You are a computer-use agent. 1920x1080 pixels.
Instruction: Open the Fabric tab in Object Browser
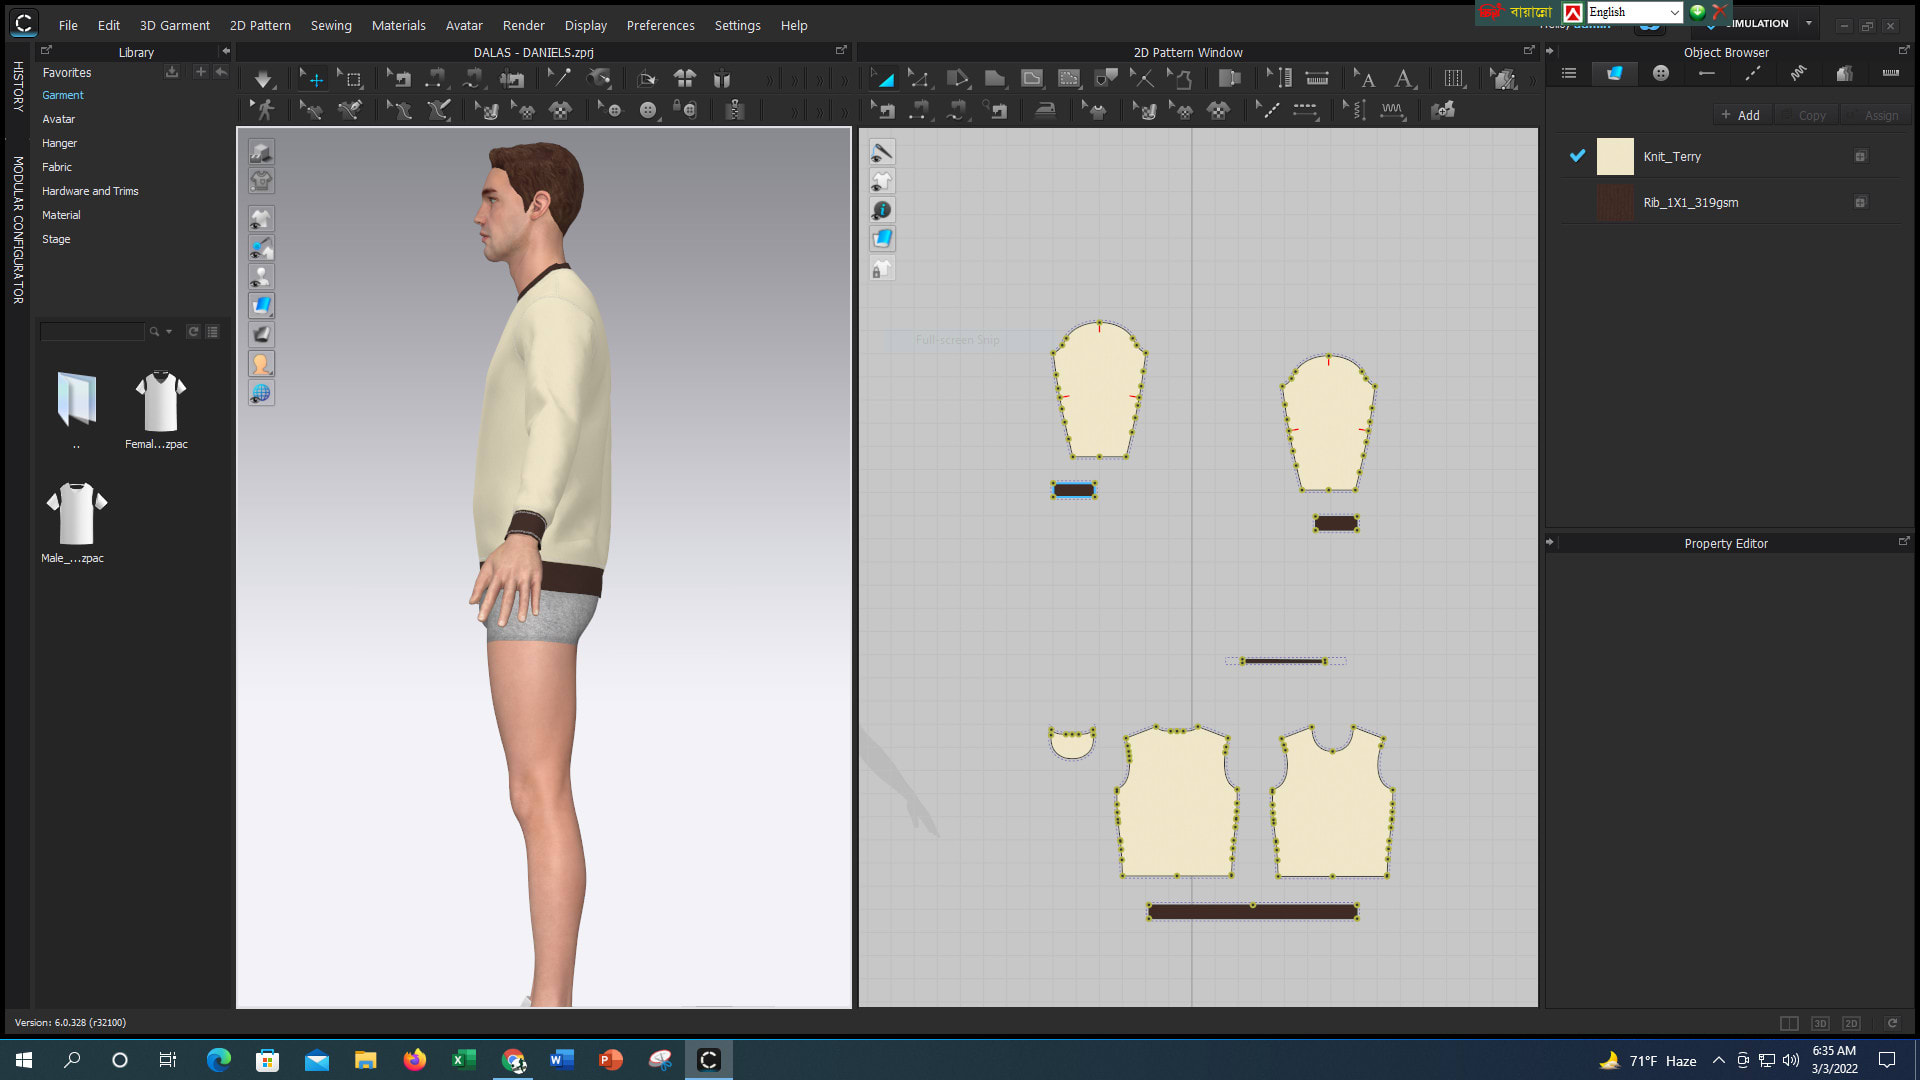1614,73
